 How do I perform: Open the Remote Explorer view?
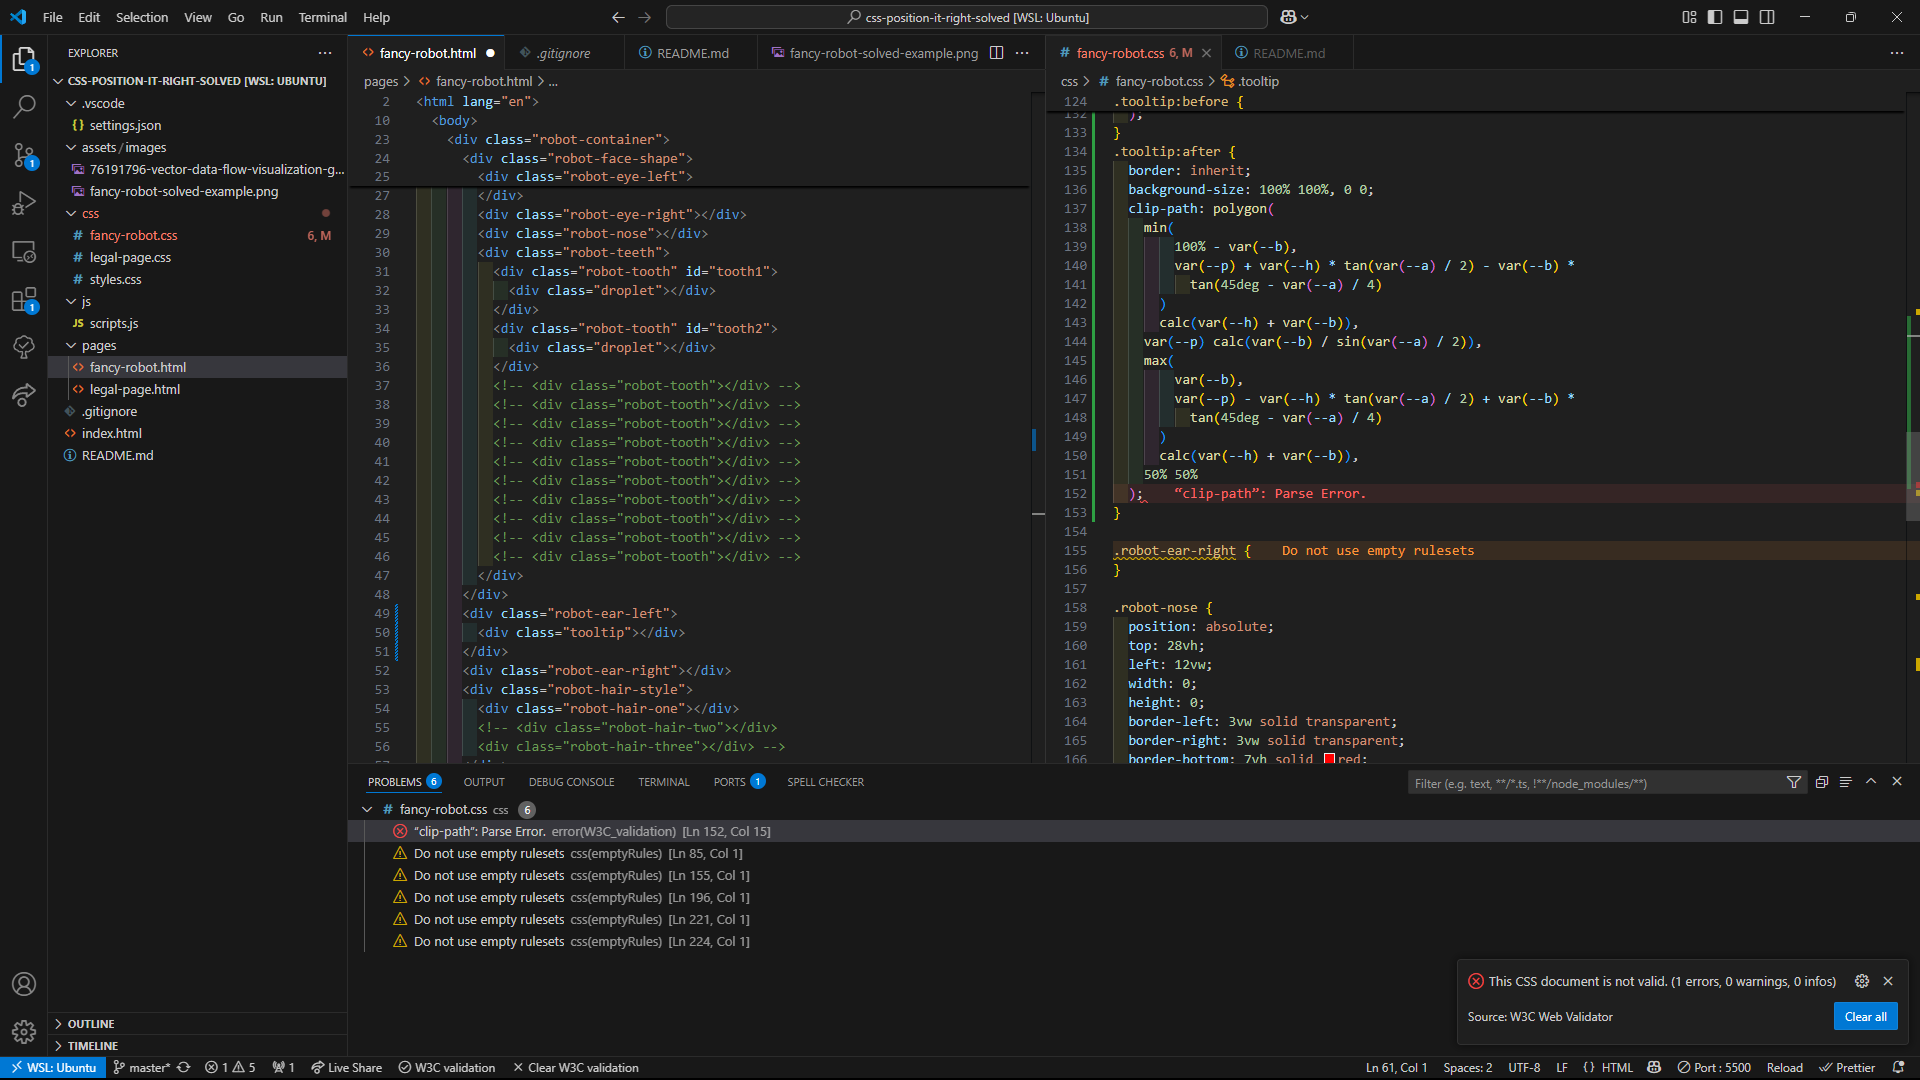click(24, 252)
